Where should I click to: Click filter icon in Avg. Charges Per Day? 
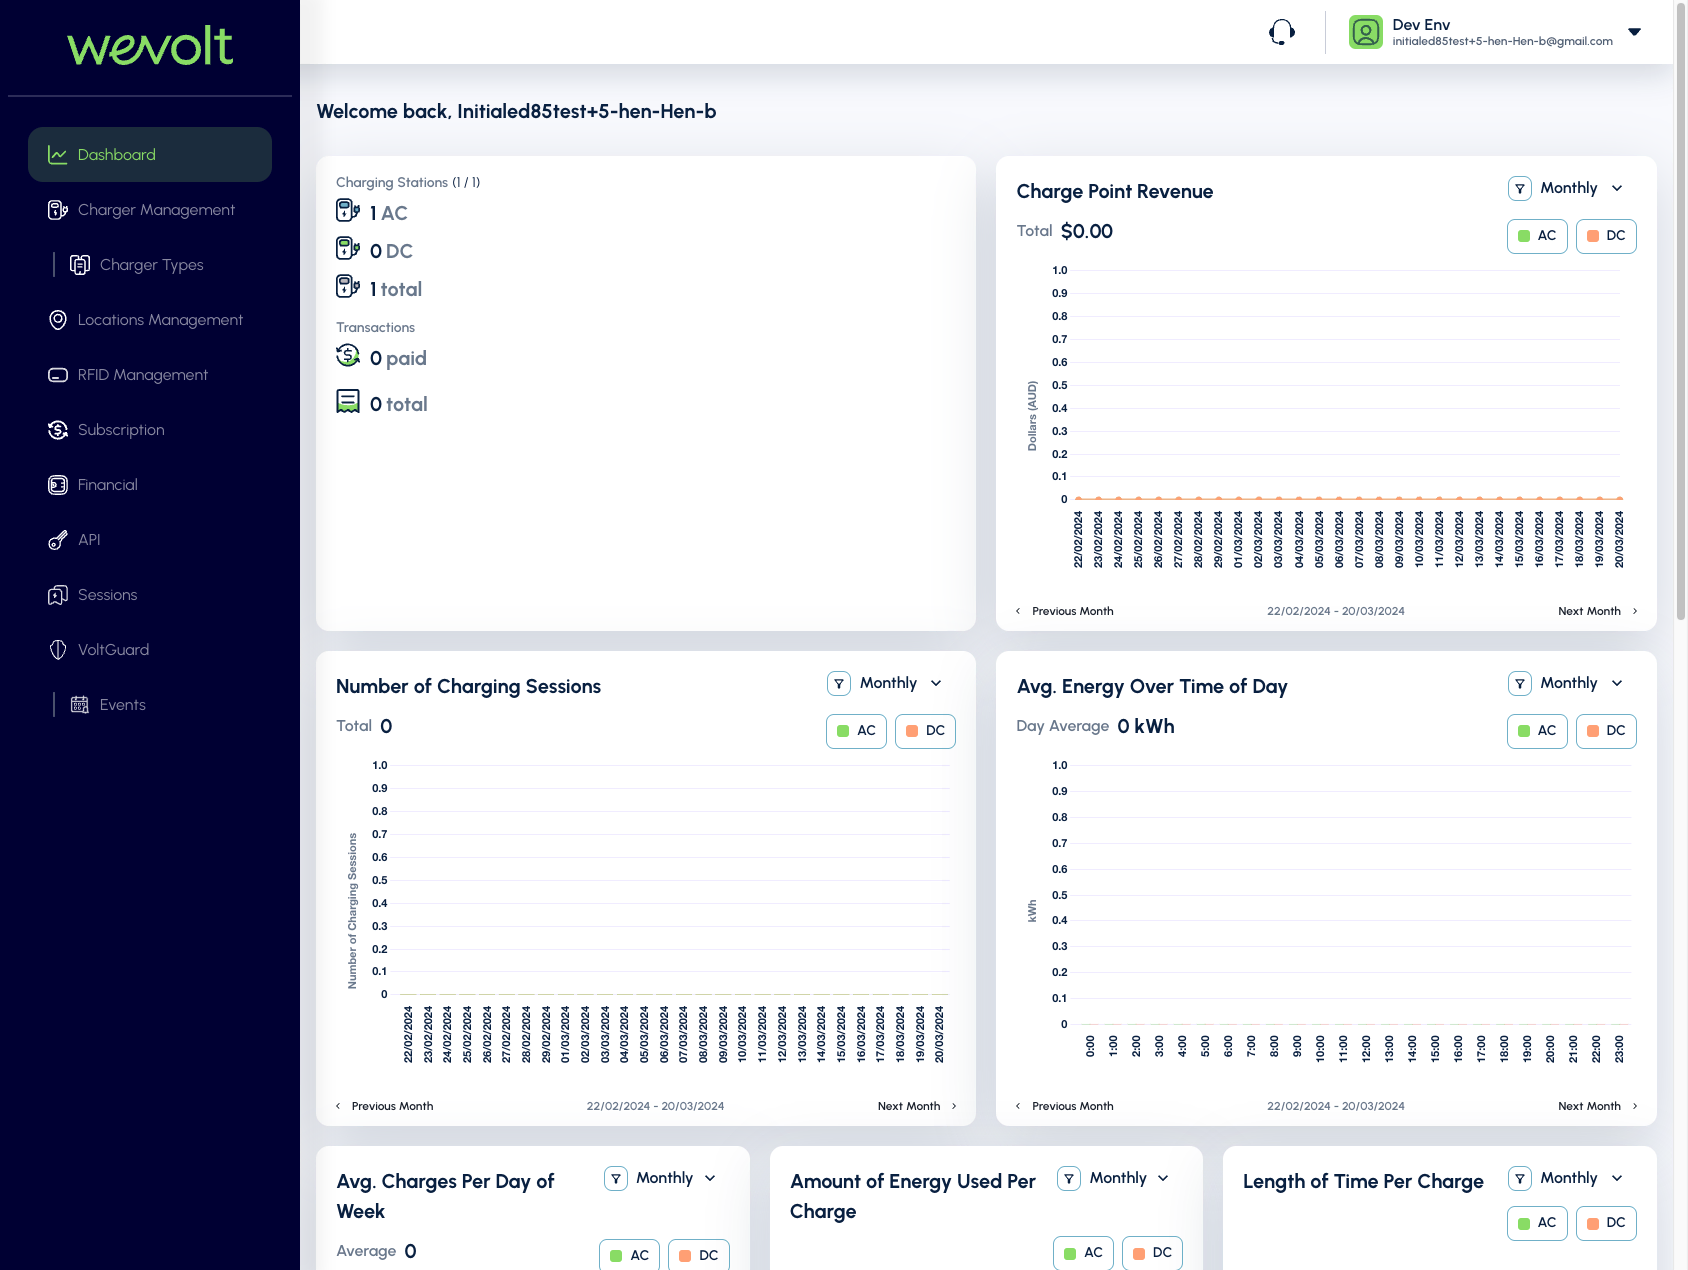tap(616, 1178)
